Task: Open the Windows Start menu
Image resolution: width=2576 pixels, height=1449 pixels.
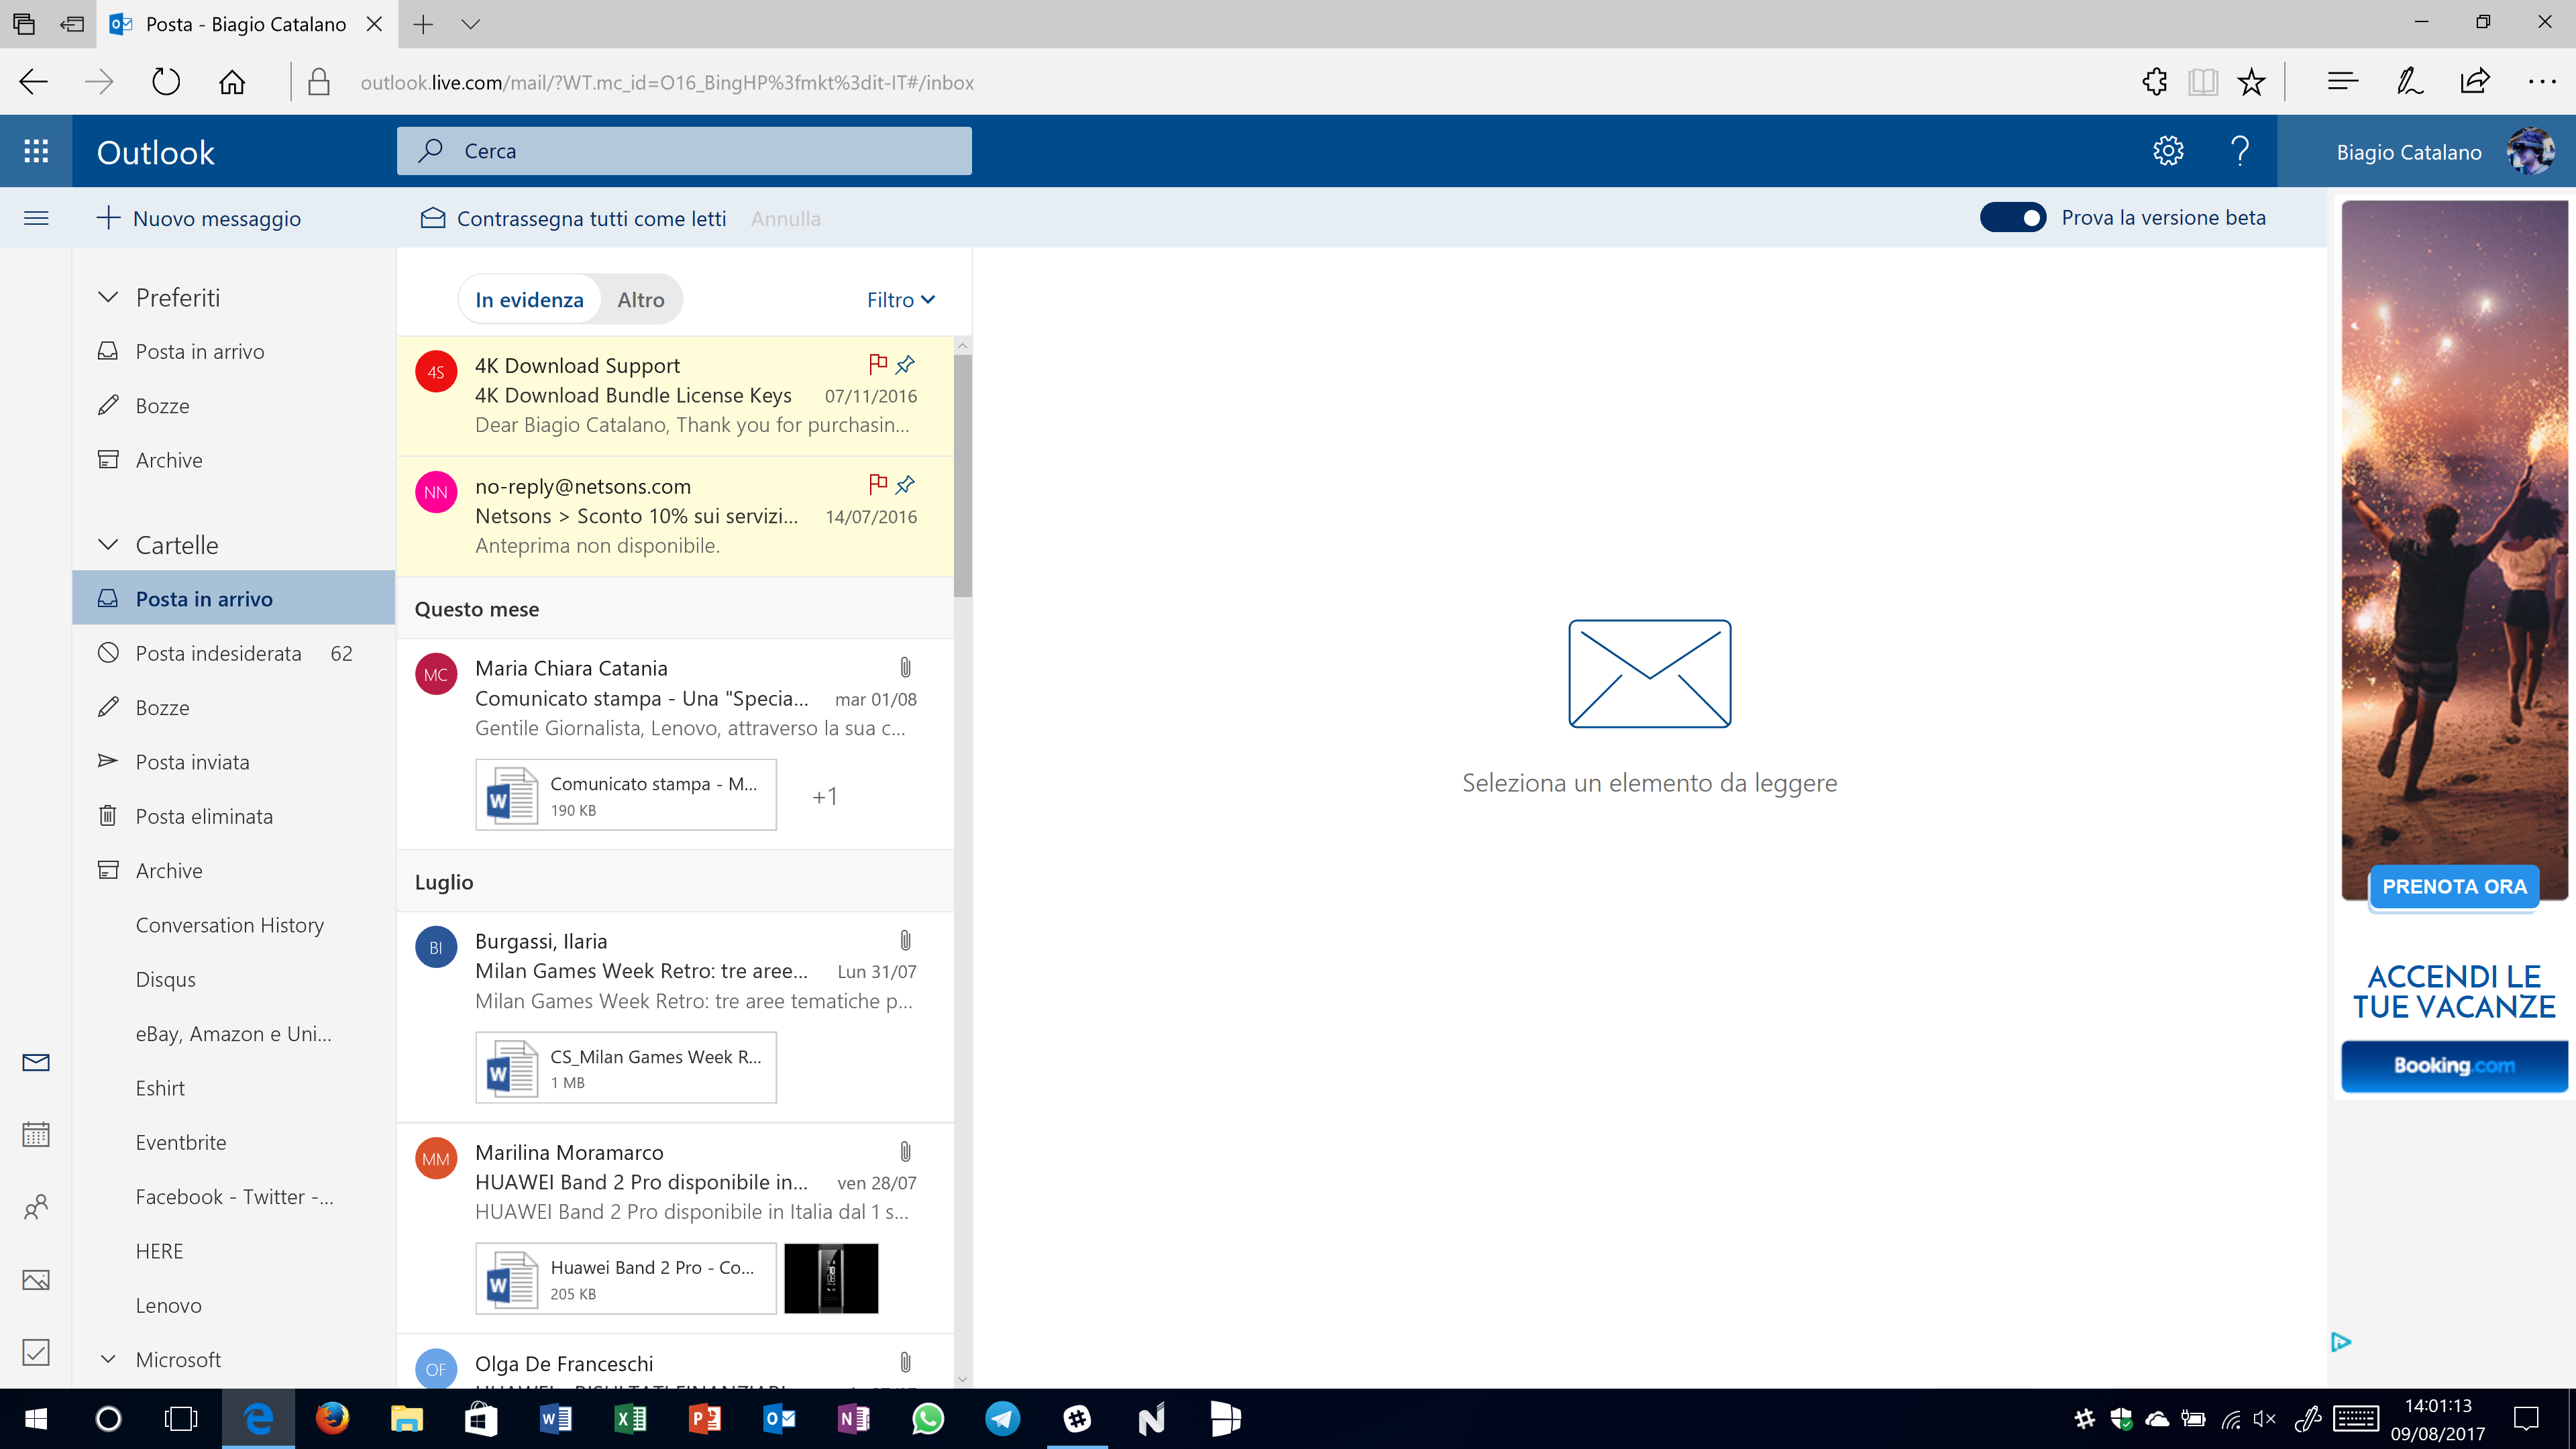Action: (x=36, y=1418)
